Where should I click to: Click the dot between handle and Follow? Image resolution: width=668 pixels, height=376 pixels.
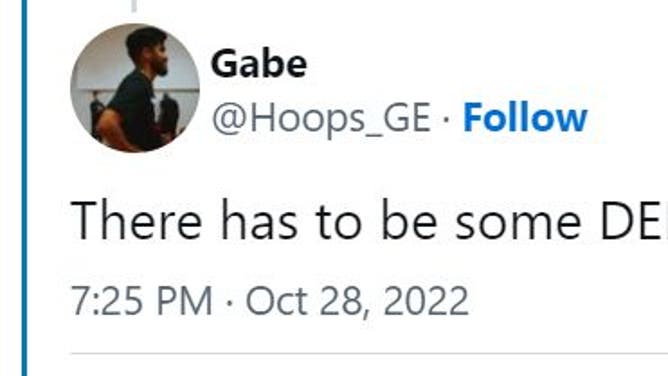(x=446, y=119)
